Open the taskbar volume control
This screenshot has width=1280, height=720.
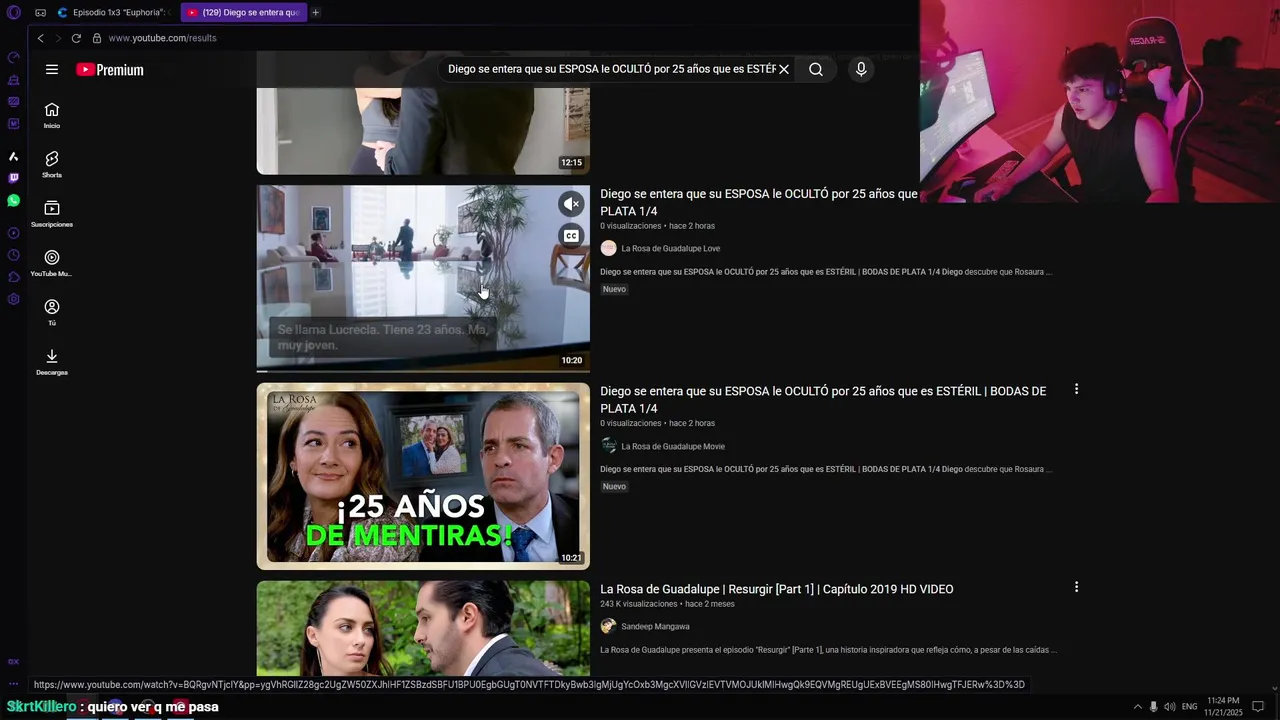[x=1170, y=707]
